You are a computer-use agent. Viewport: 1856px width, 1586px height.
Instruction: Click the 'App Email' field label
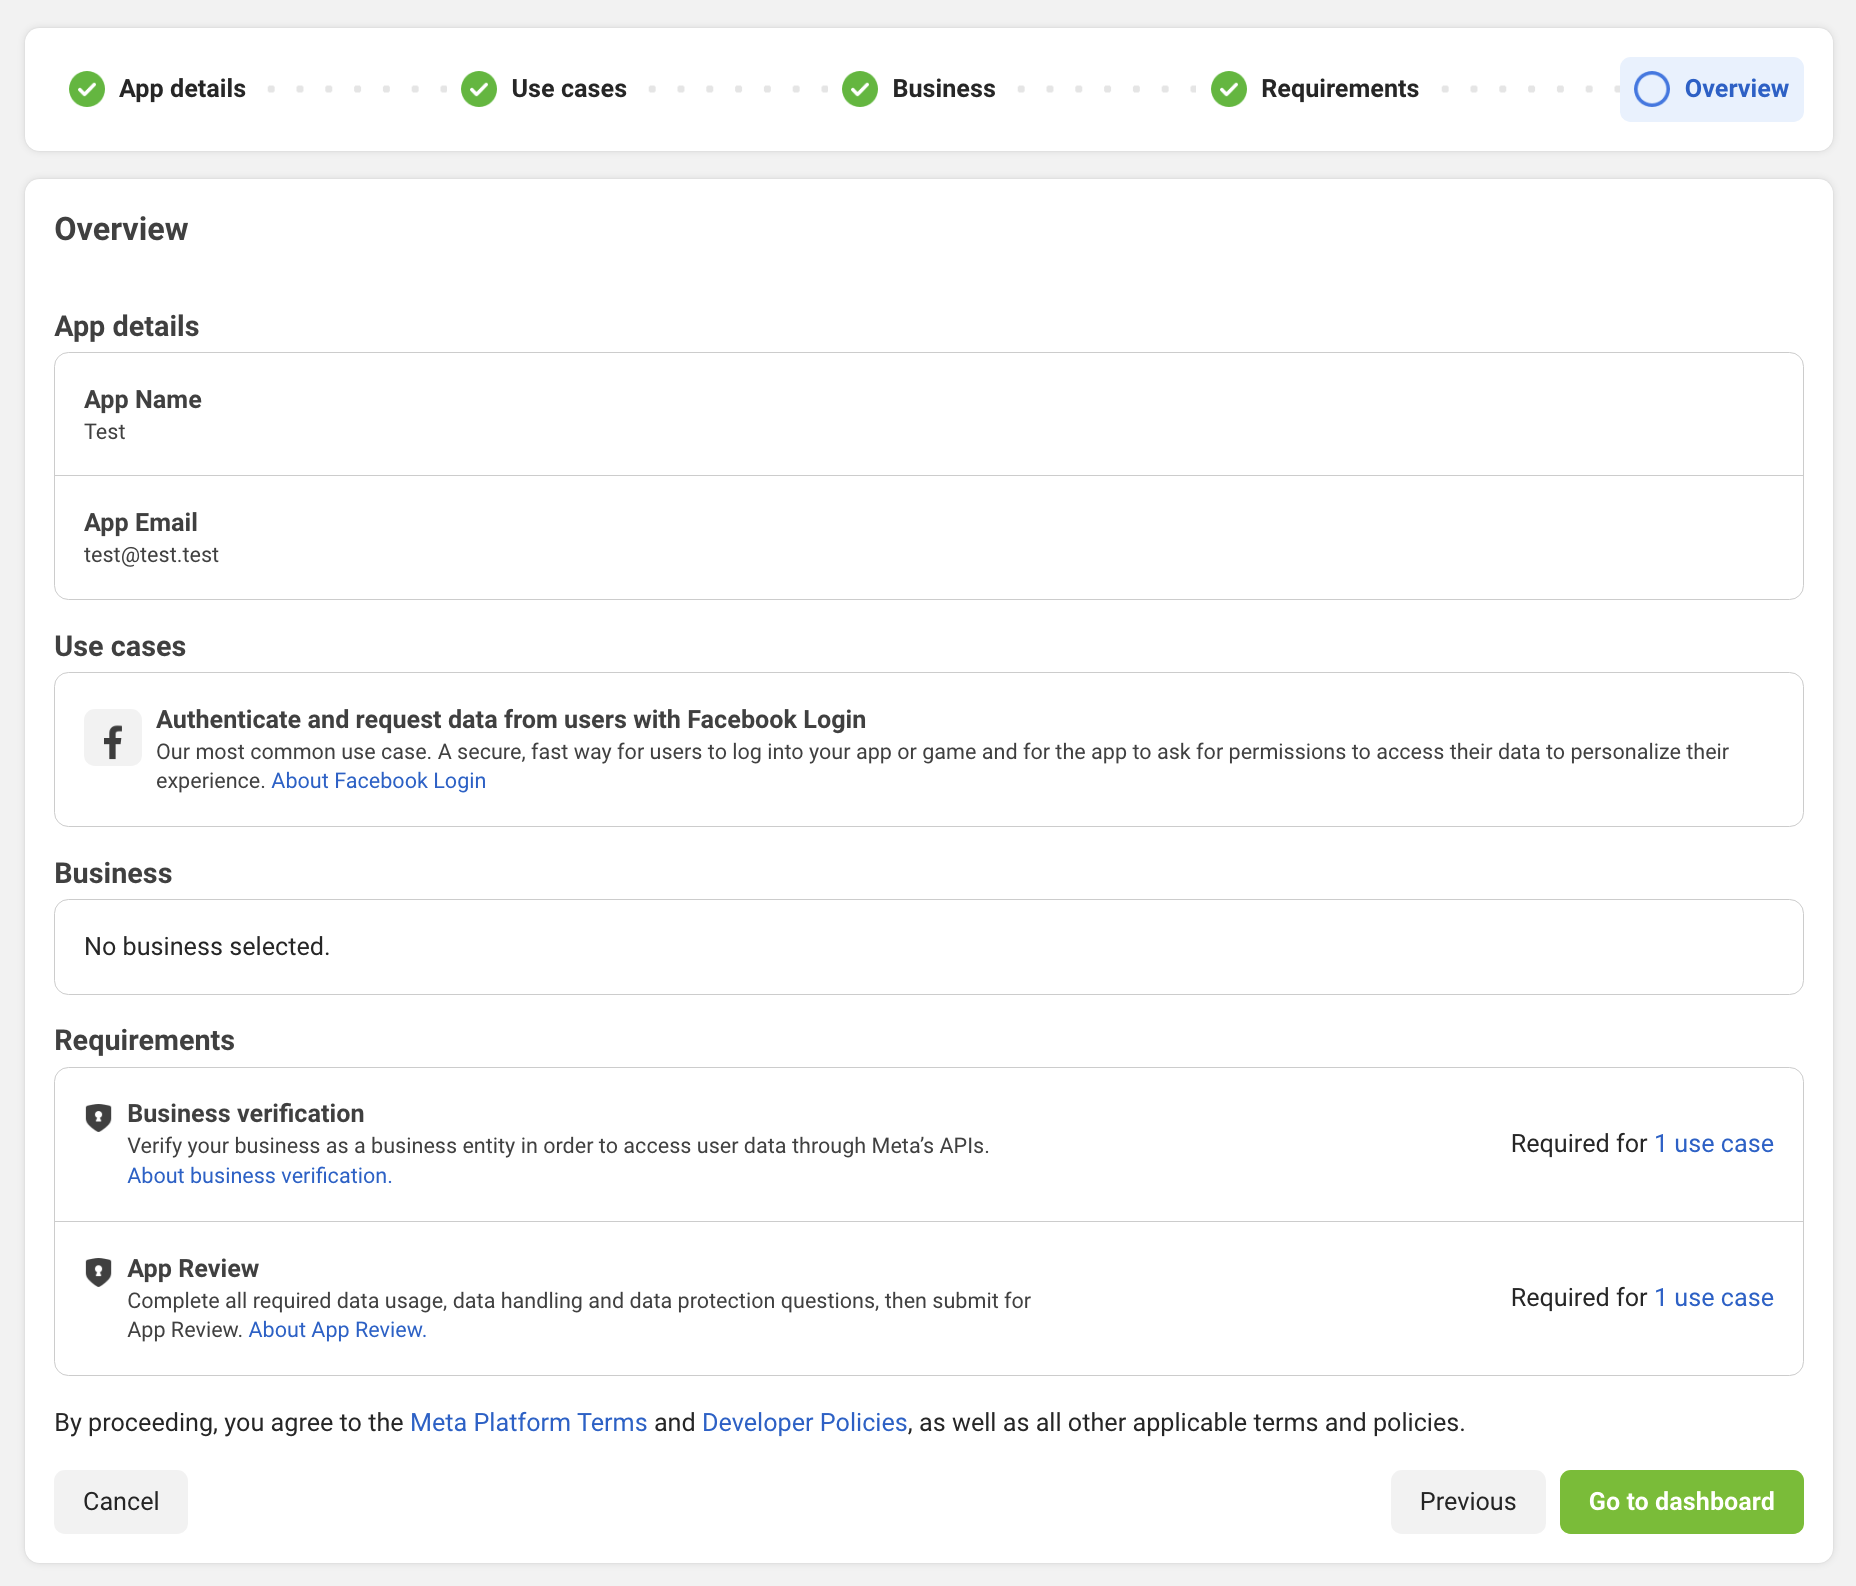pos(141,523)
